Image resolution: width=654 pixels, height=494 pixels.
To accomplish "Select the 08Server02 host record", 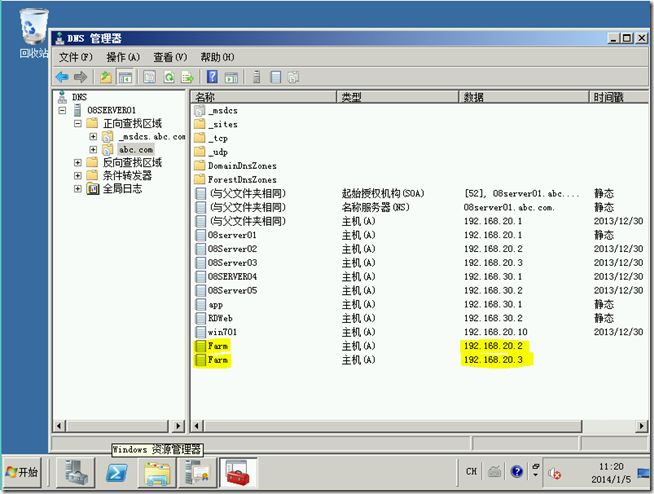I will (x=419, y=249).
